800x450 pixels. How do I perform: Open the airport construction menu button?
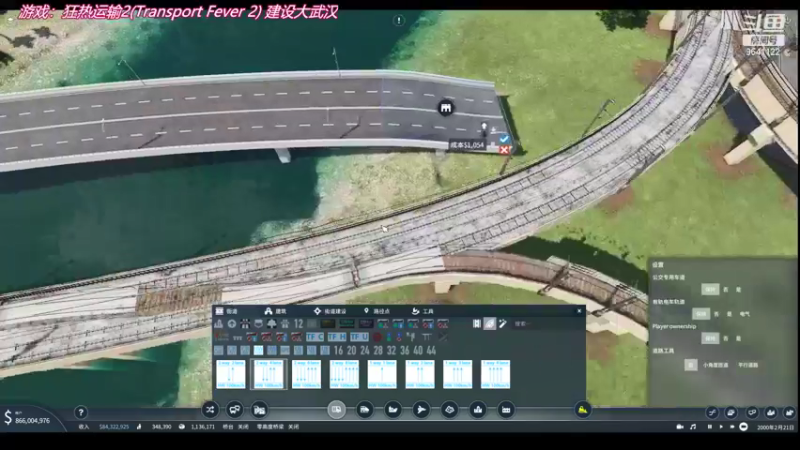coord(421,410)
